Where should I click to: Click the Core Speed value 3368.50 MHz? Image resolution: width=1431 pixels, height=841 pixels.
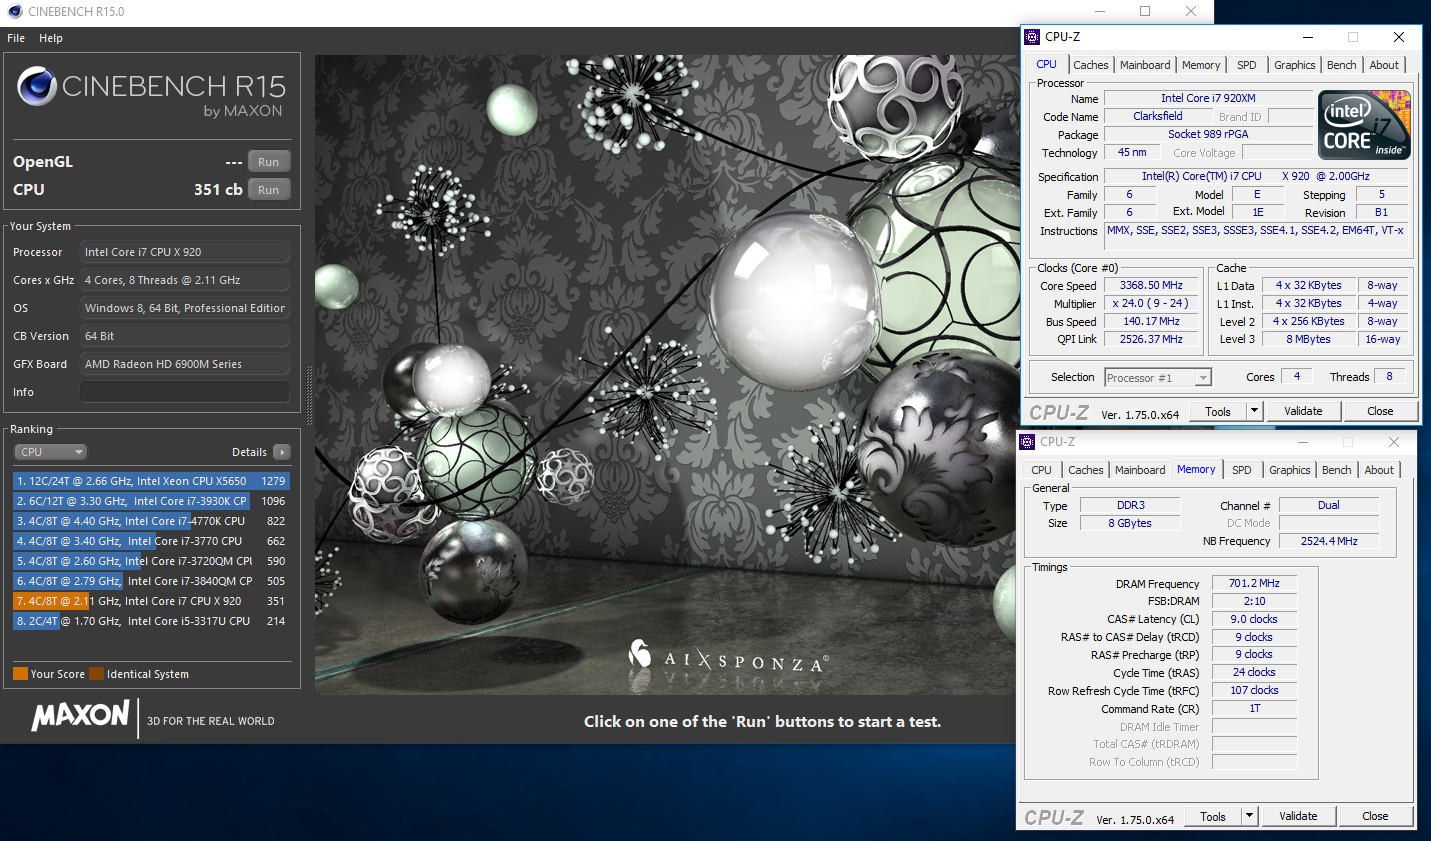(1151, 285)
